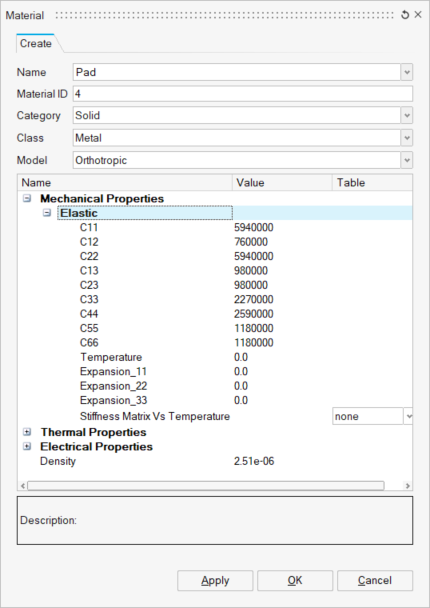This screenshot has width=430, height=608.
Task: Click the Material ID input field
Action: point(243,94)
